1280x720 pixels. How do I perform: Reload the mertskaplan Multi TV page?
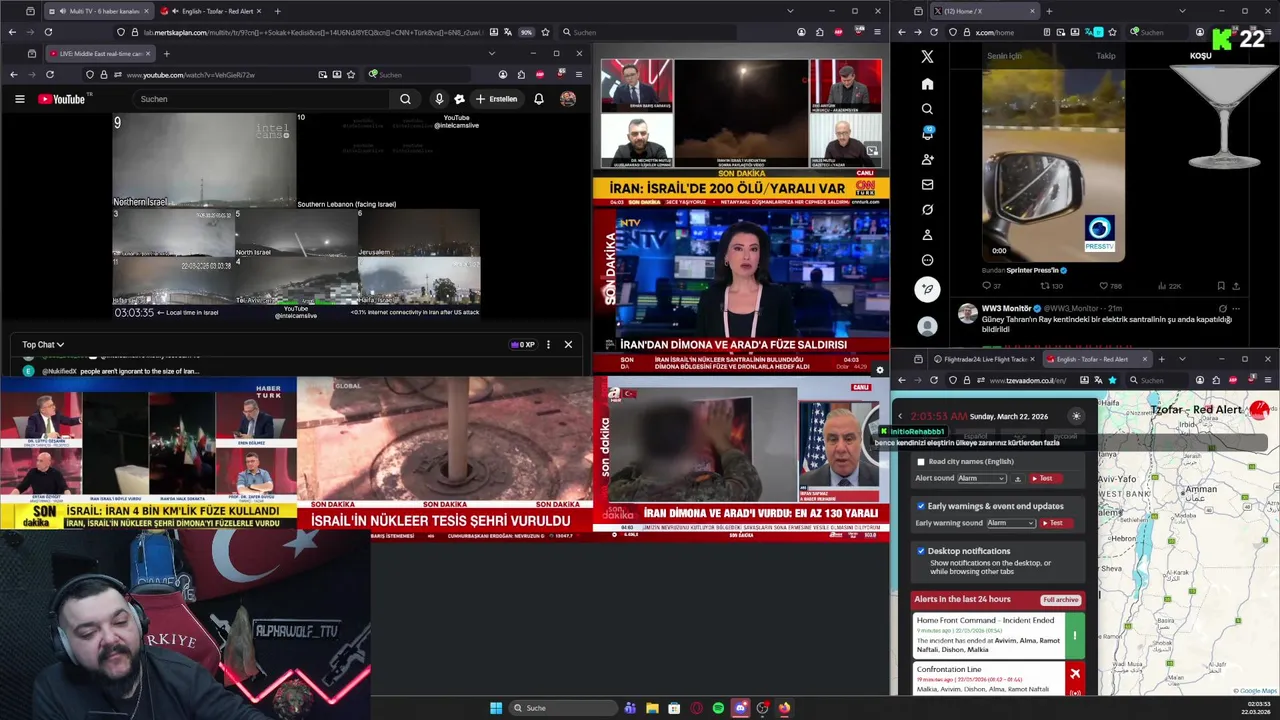[x=49, y=32]
